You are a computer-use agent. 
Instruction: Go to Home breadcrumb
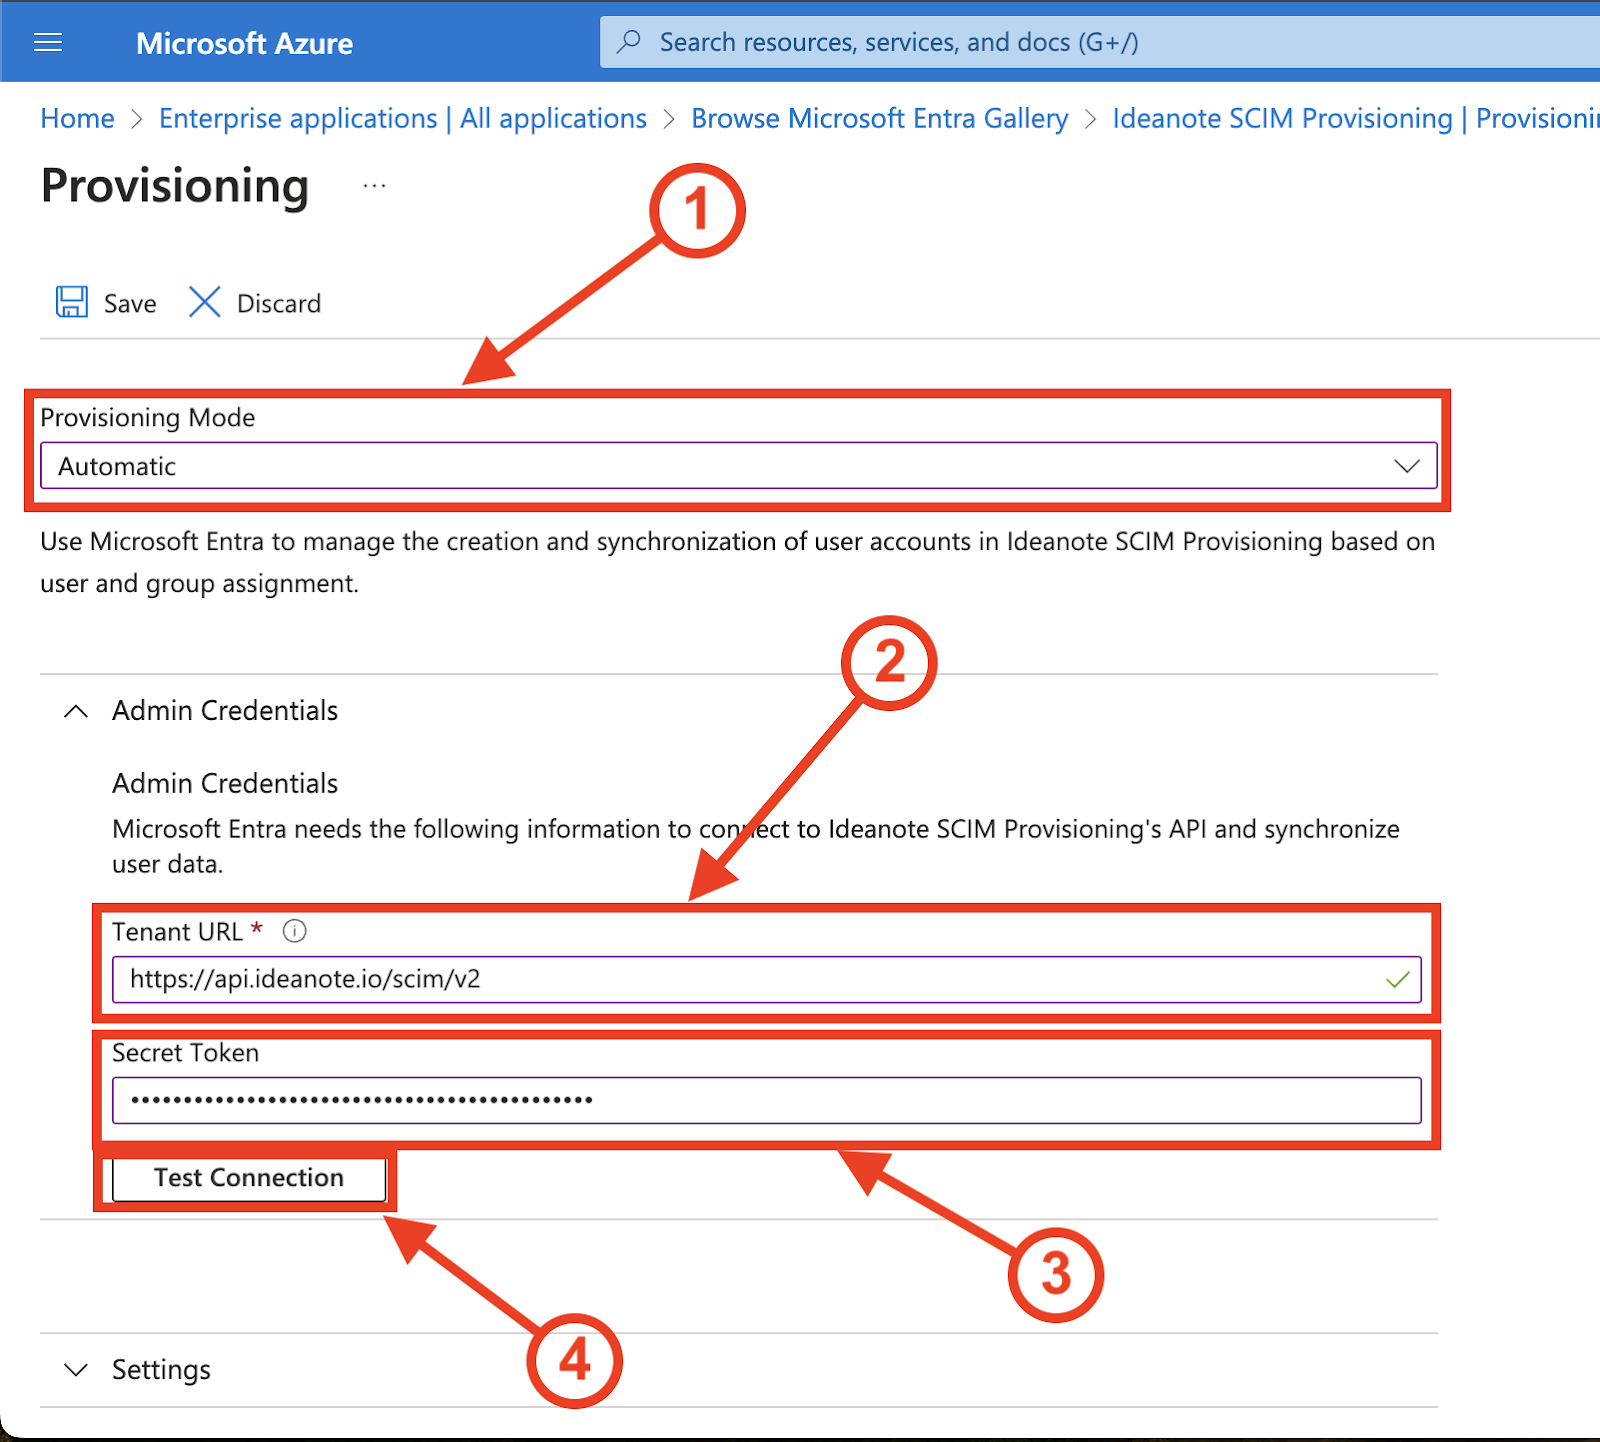(77, 118)
